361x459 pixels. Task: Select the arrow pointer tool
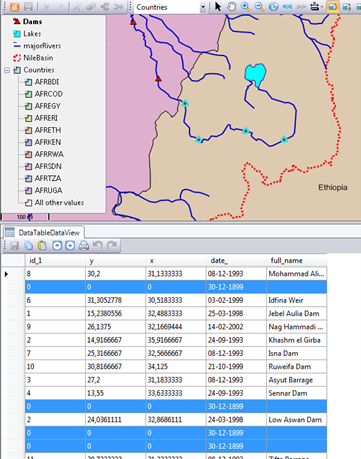tap(218, 6)
